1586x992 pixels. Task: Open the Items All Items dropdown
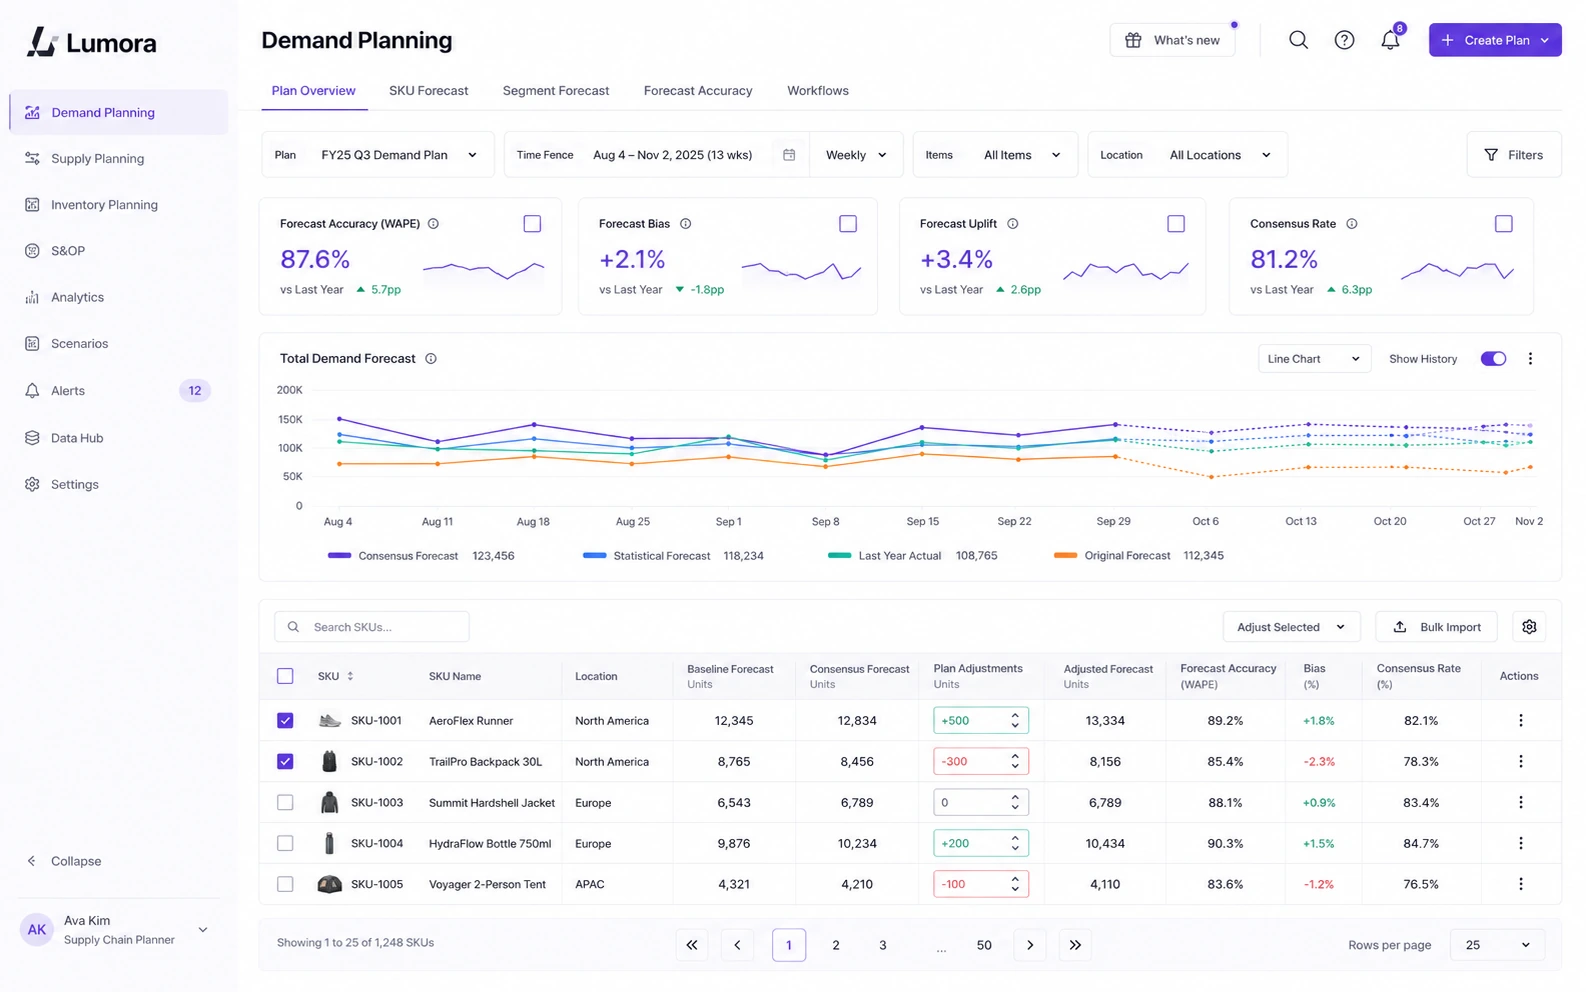pyautogui.click(x=995, y=155)
